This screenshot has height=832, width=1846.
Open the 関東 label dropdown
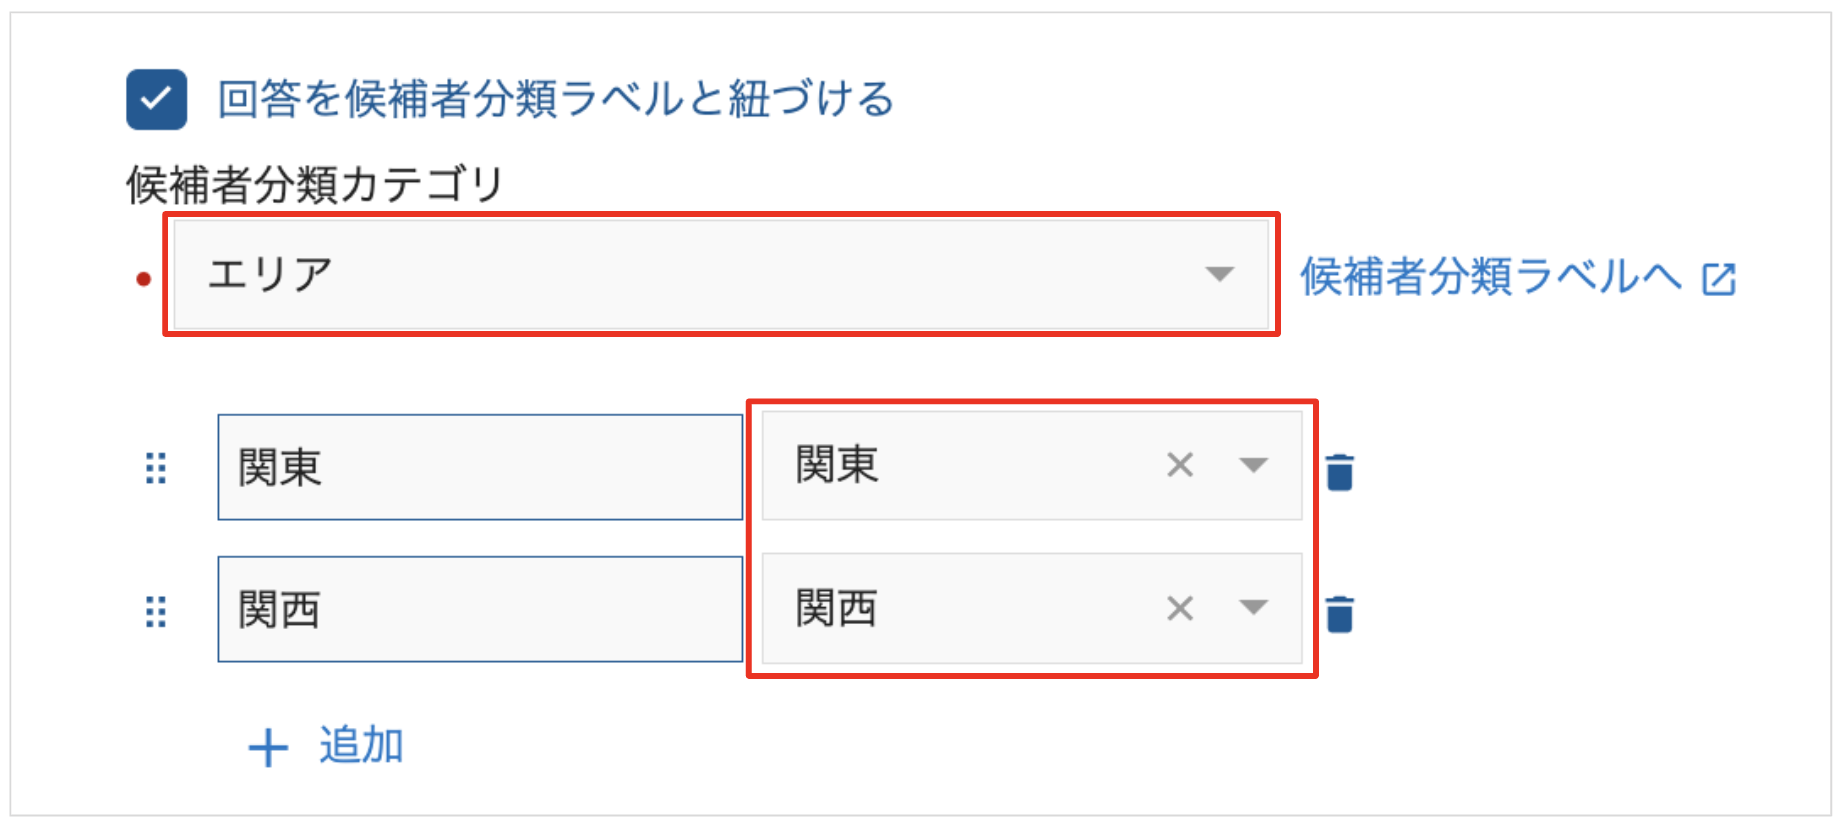960,465
